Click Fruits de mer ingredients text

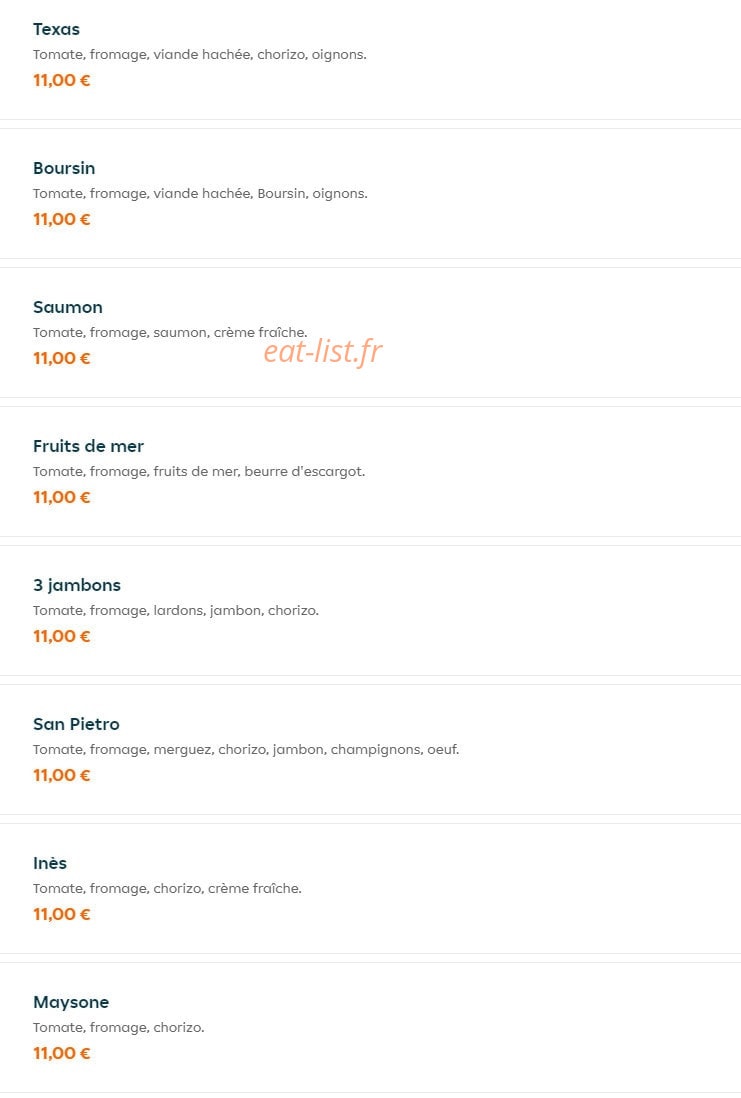pyautogui.click(x=199, y=471)
